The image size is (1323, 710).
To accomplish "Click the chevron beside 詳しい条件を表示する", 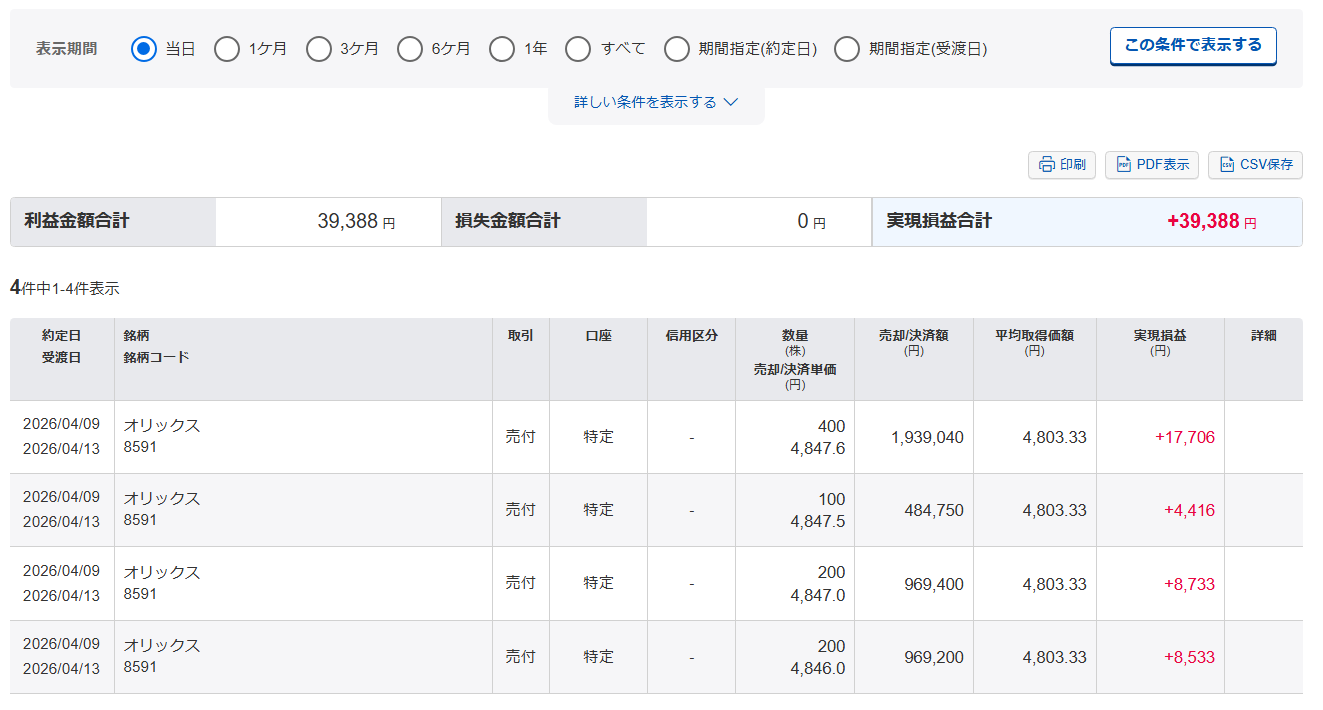I will (x=730, y=102).
